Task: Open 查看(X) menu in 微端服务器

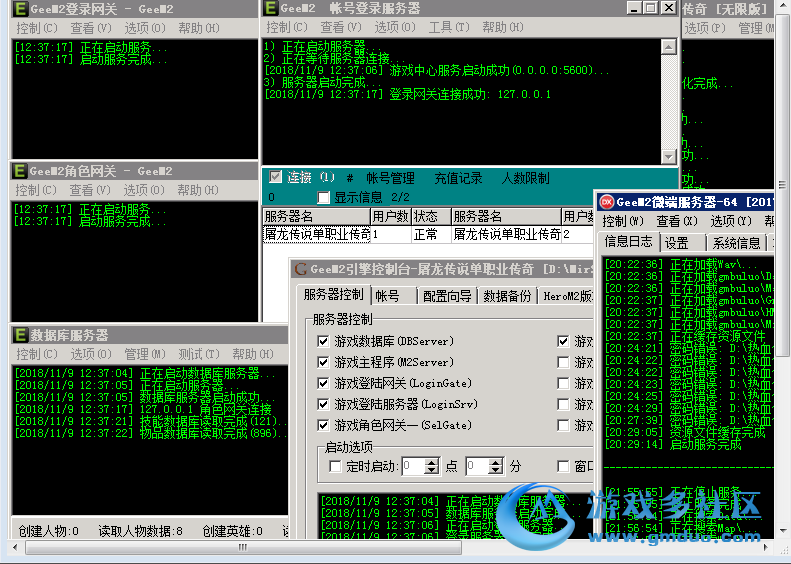Action: [x=676, y=221]
